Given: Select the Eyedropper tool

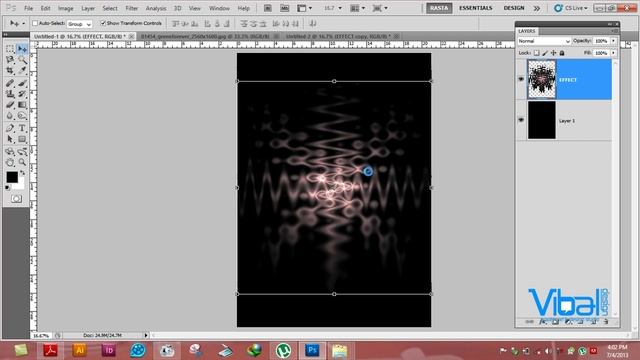Looking at the screenshot, I should [22, 71].
